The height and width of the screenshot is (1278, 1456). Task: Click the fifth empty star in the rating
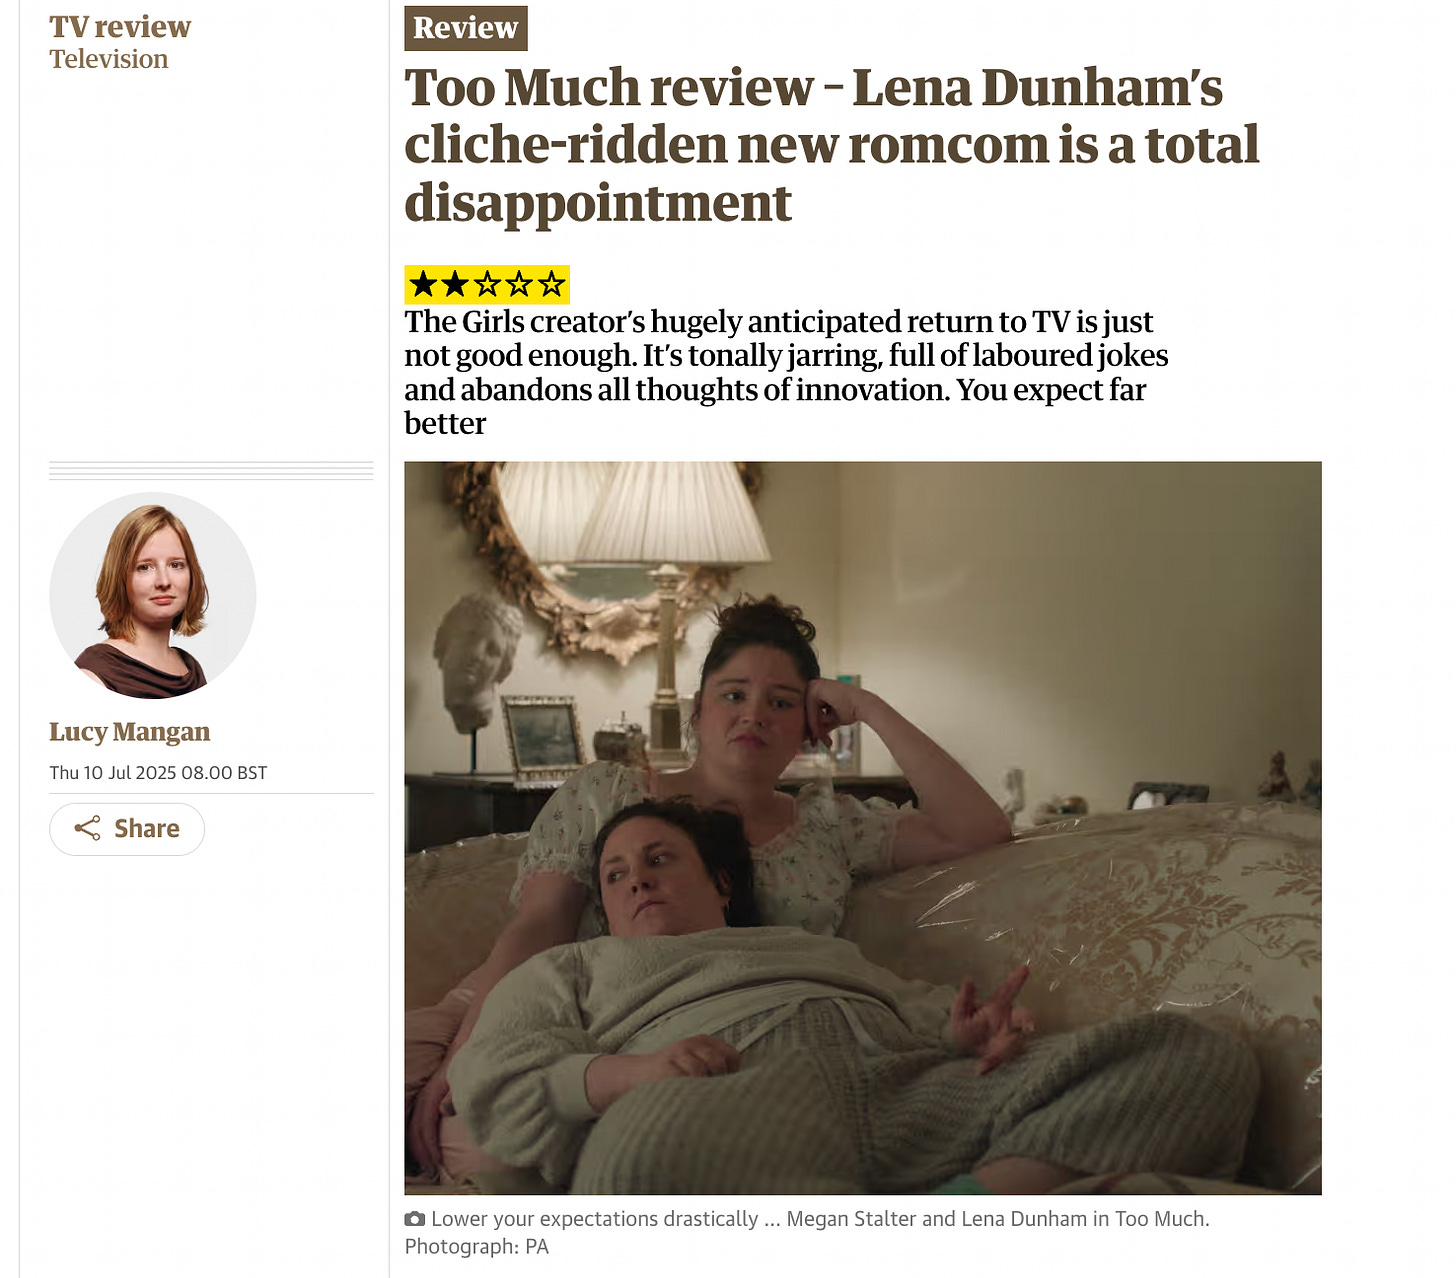[551, 285]
